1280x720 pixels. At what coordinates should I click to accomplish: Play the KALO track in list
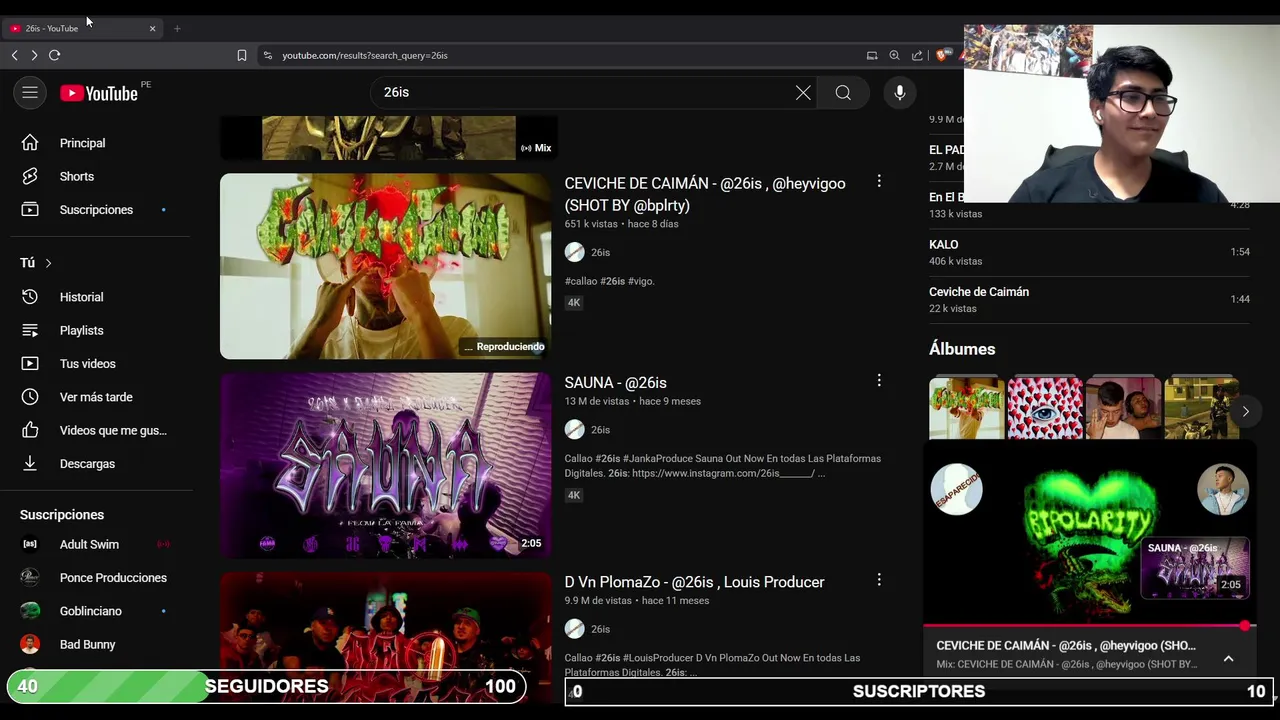tap(1089, 252)
